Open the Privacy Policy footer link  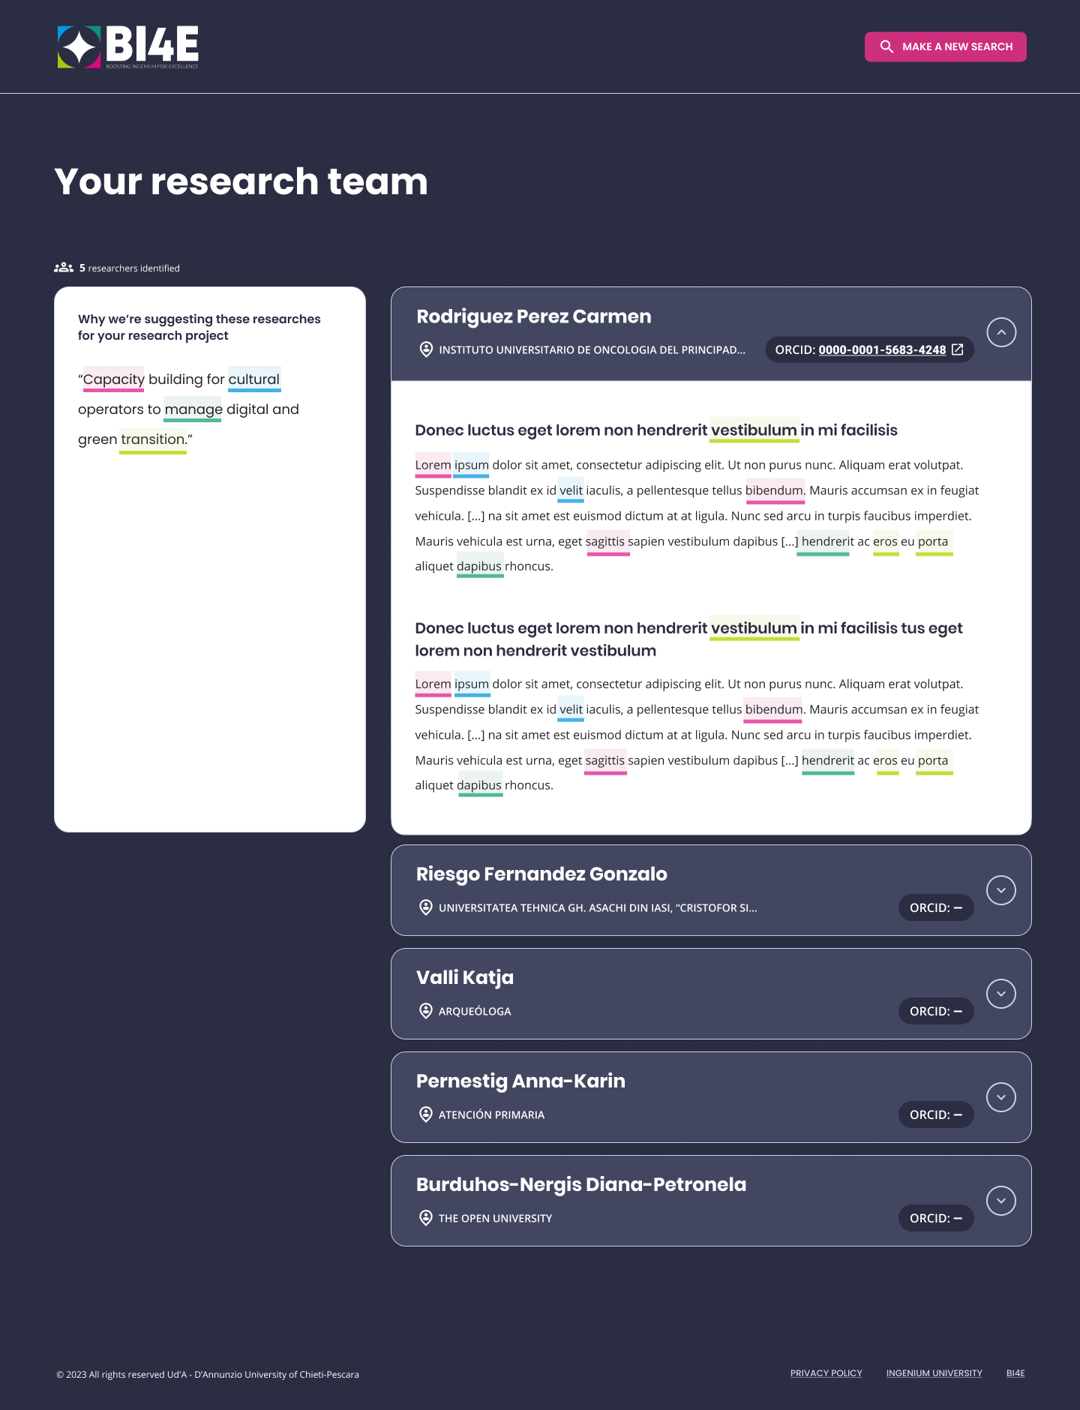826,1373
